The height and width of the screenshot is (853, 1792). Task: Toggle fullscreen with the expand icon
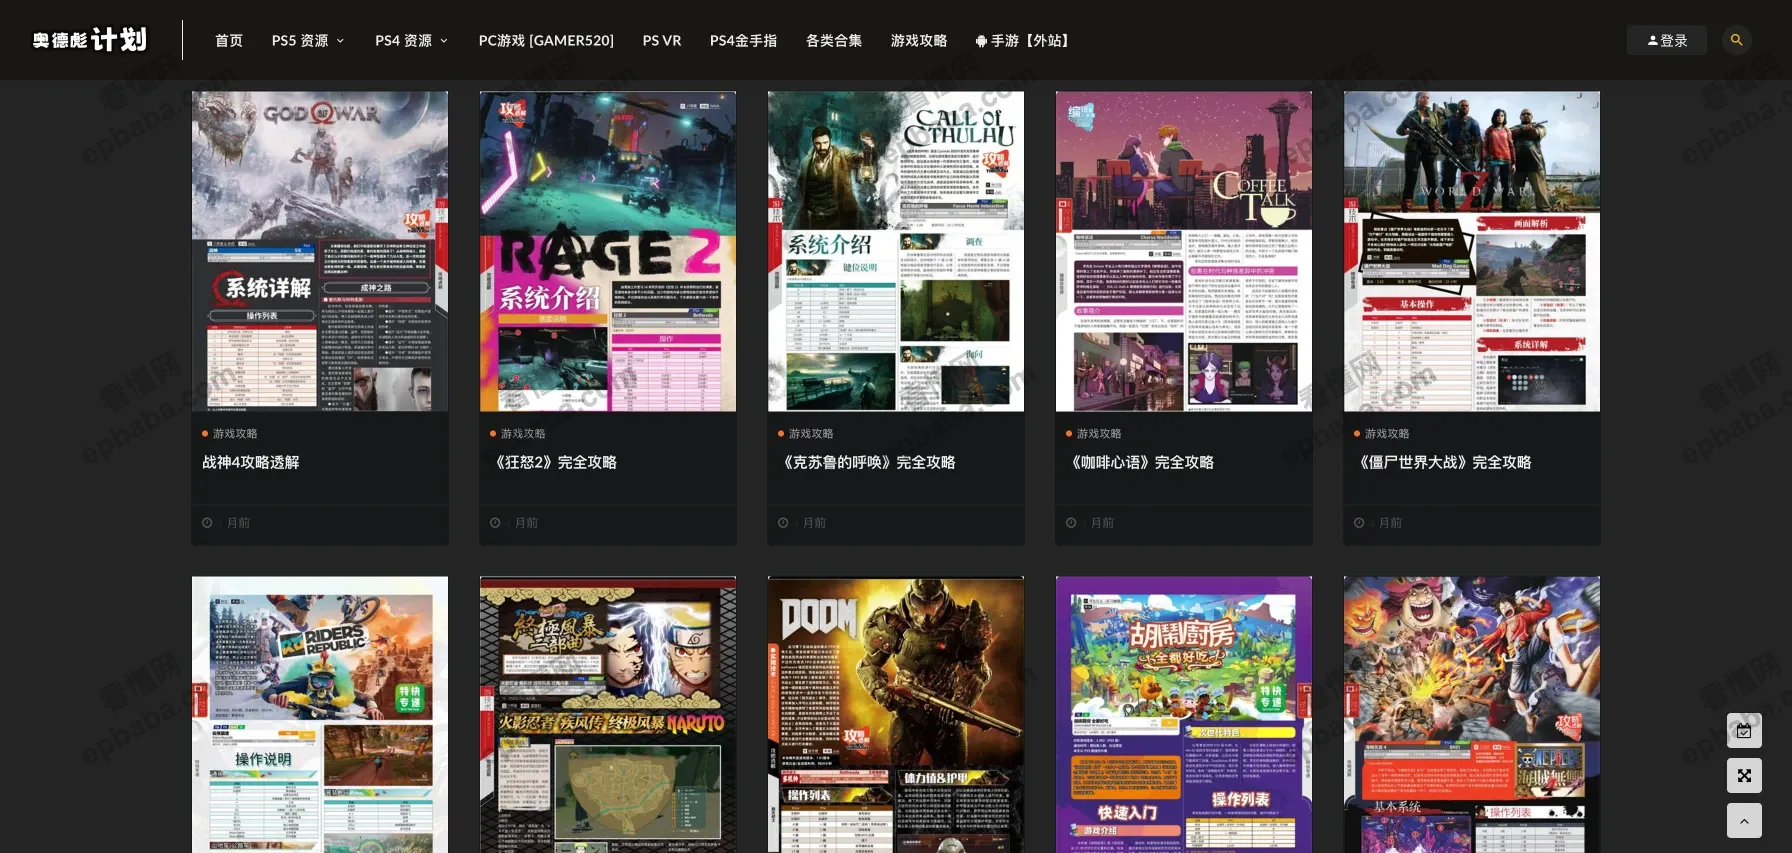pyautogui.click(x=1744, y=776)
